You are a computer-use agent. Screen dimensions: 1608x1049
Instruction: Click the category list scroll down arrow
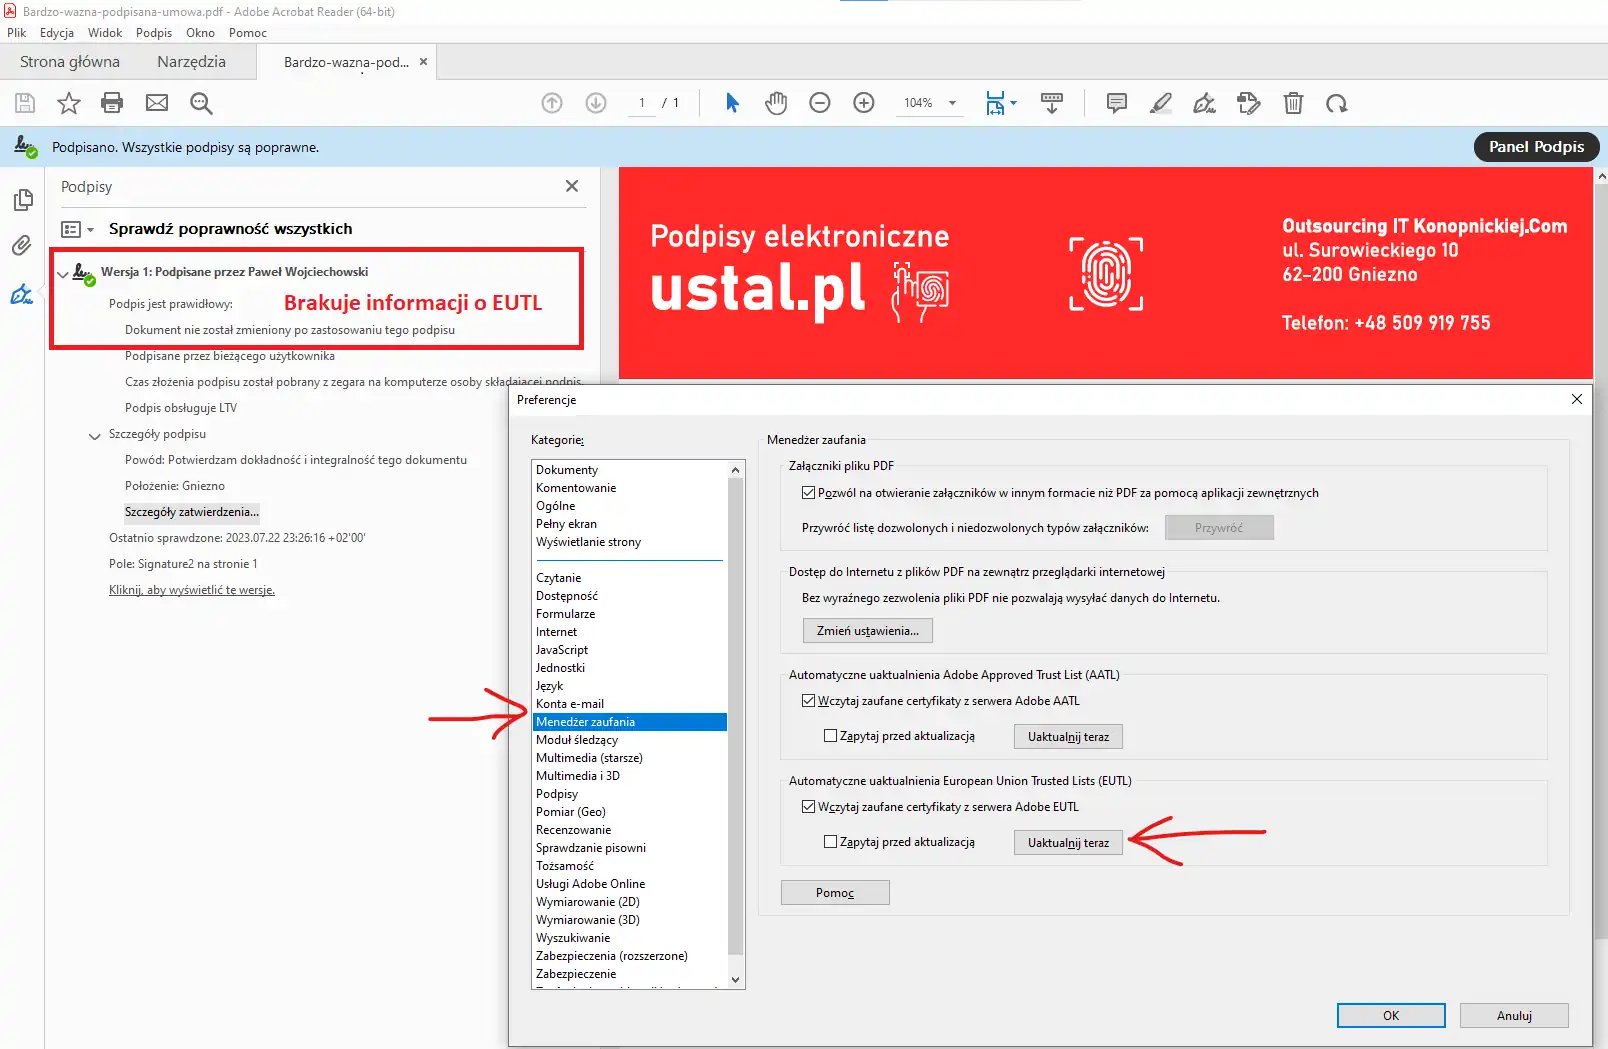736,980
